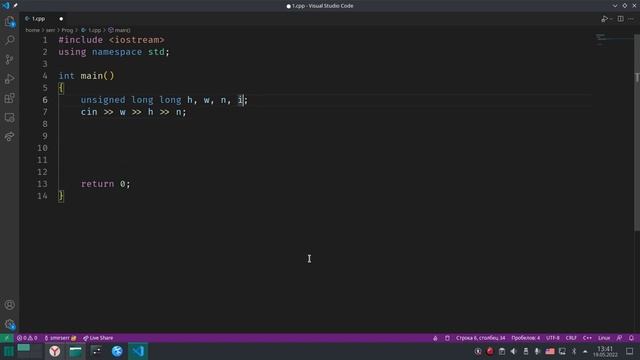Click the 'home' breadcrumb segment
The width and height of the screenshot is (640, 360).
coord(32,30)
